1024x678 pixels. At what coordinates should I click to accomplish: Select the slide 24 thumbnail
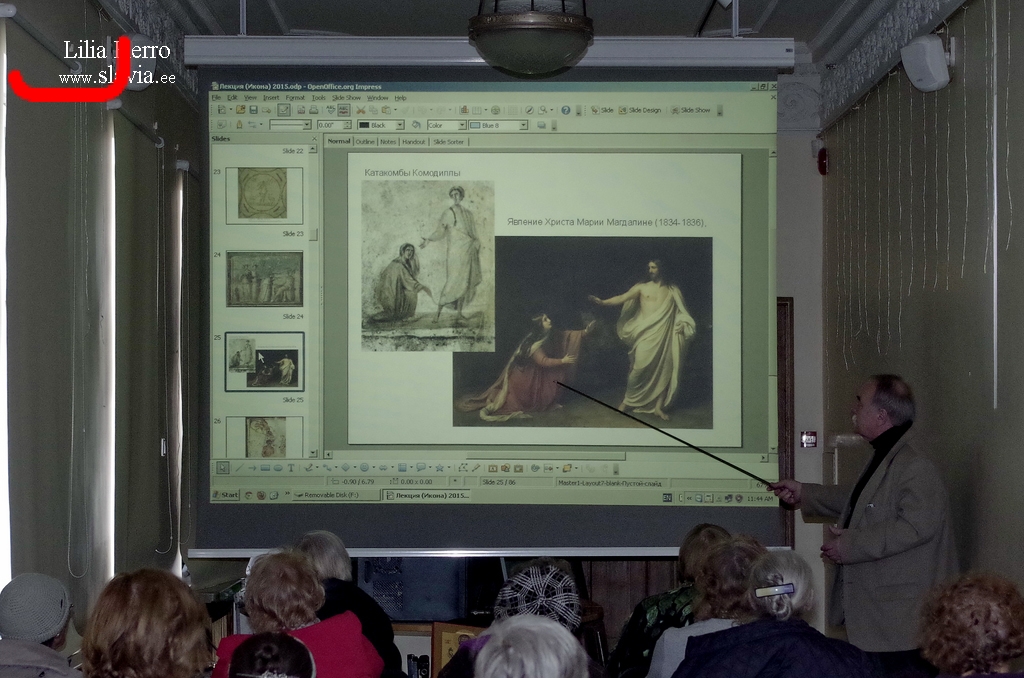(x=264, y=279)
